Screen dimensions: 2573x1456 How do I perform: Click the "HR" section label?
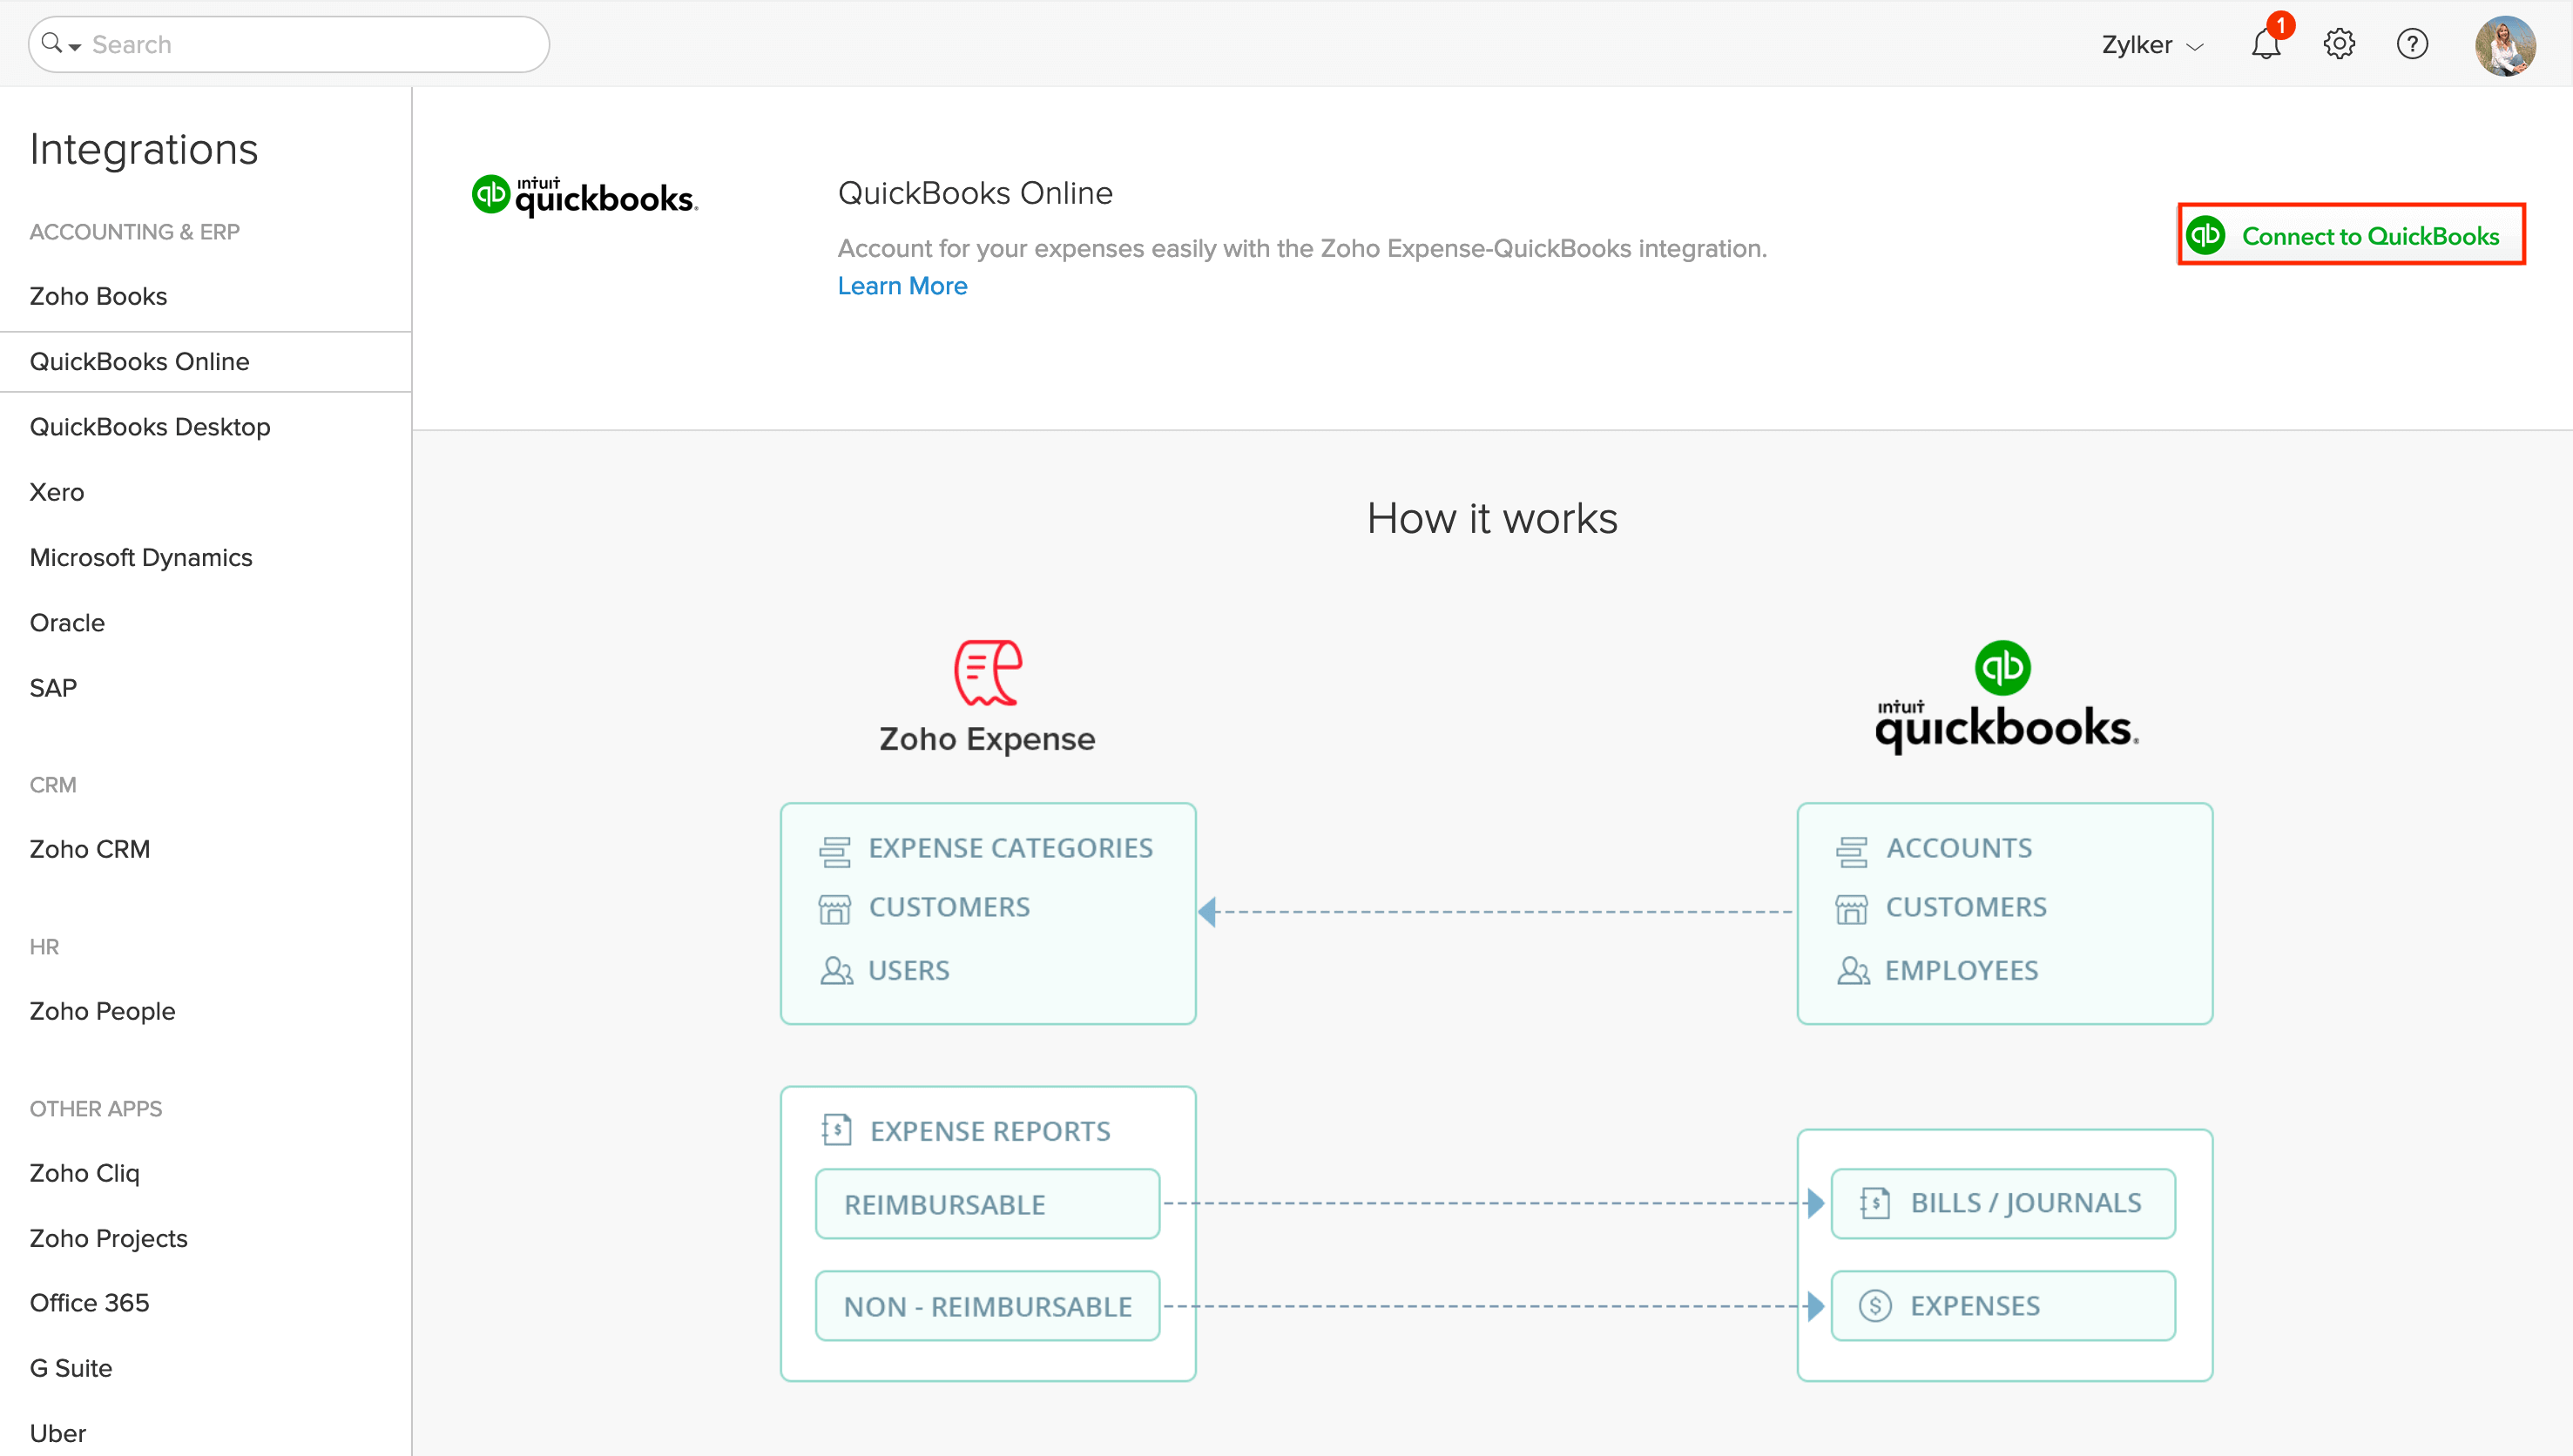(44, 947)
